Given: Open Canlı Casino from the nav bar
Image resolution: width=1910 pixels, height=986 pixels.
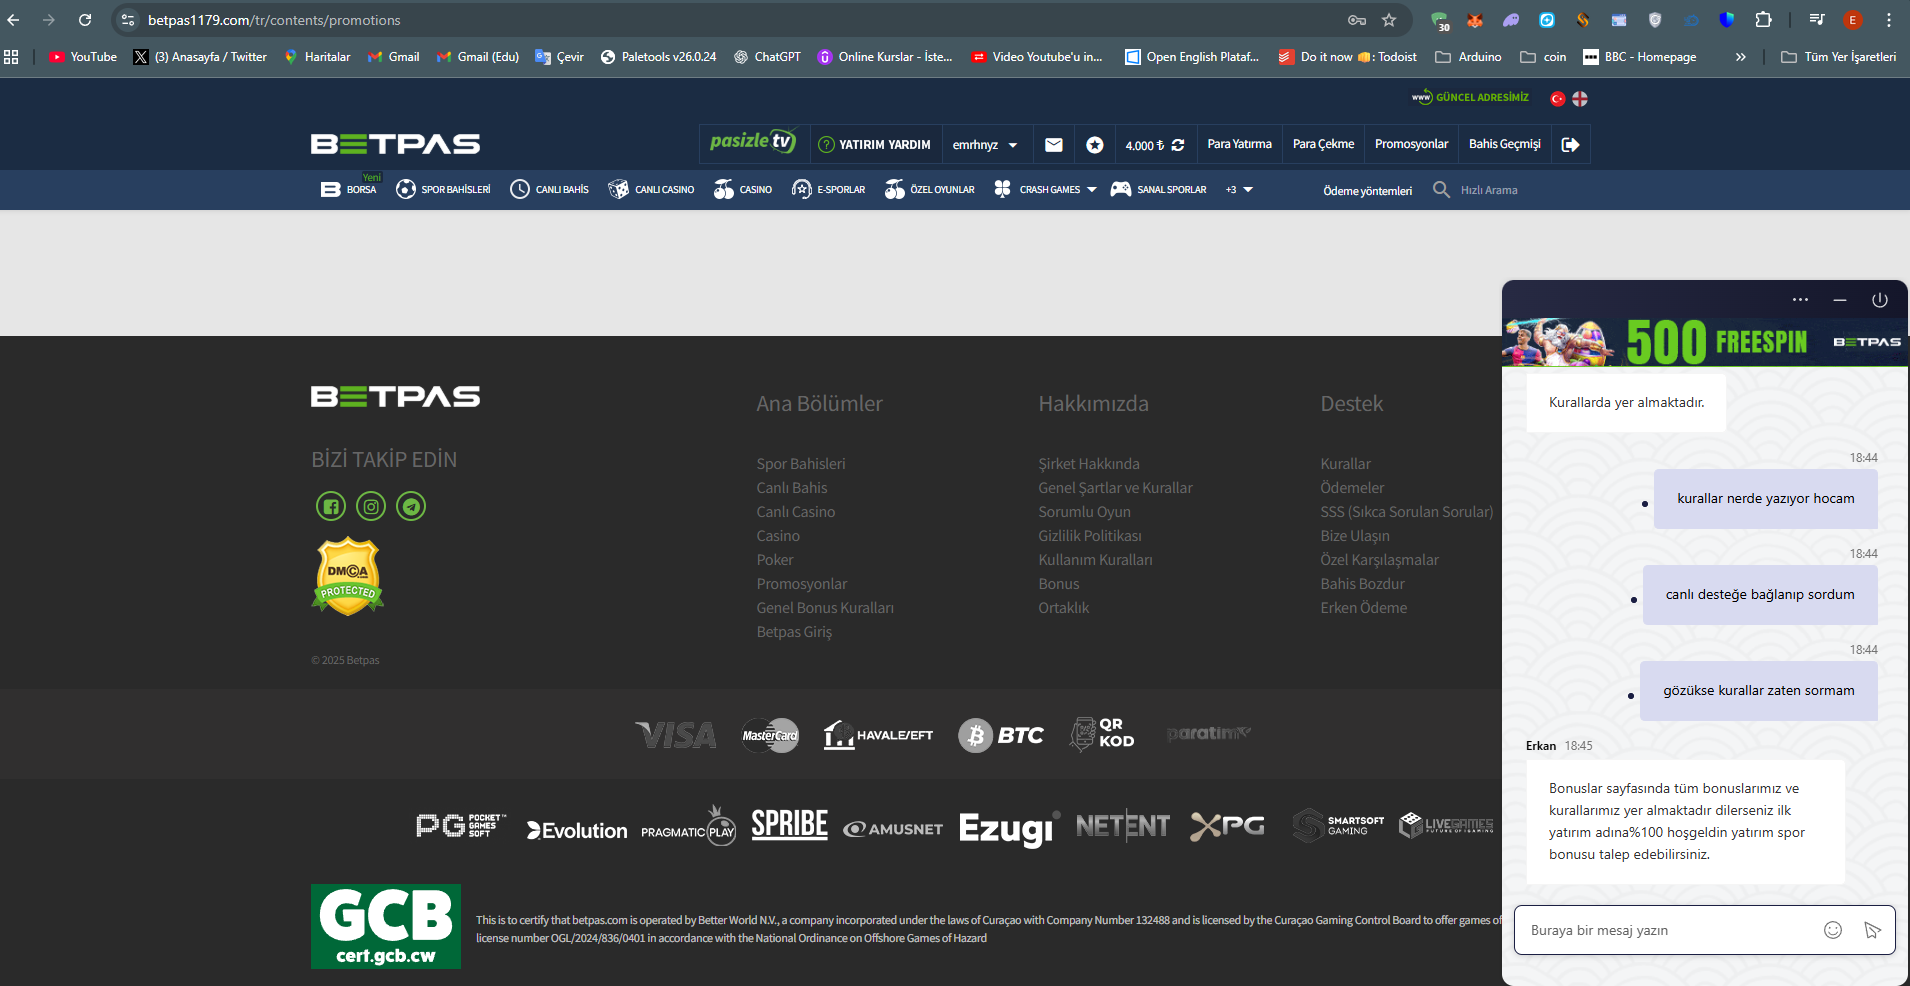Looking at the screenshot, I should coord(651,189).
